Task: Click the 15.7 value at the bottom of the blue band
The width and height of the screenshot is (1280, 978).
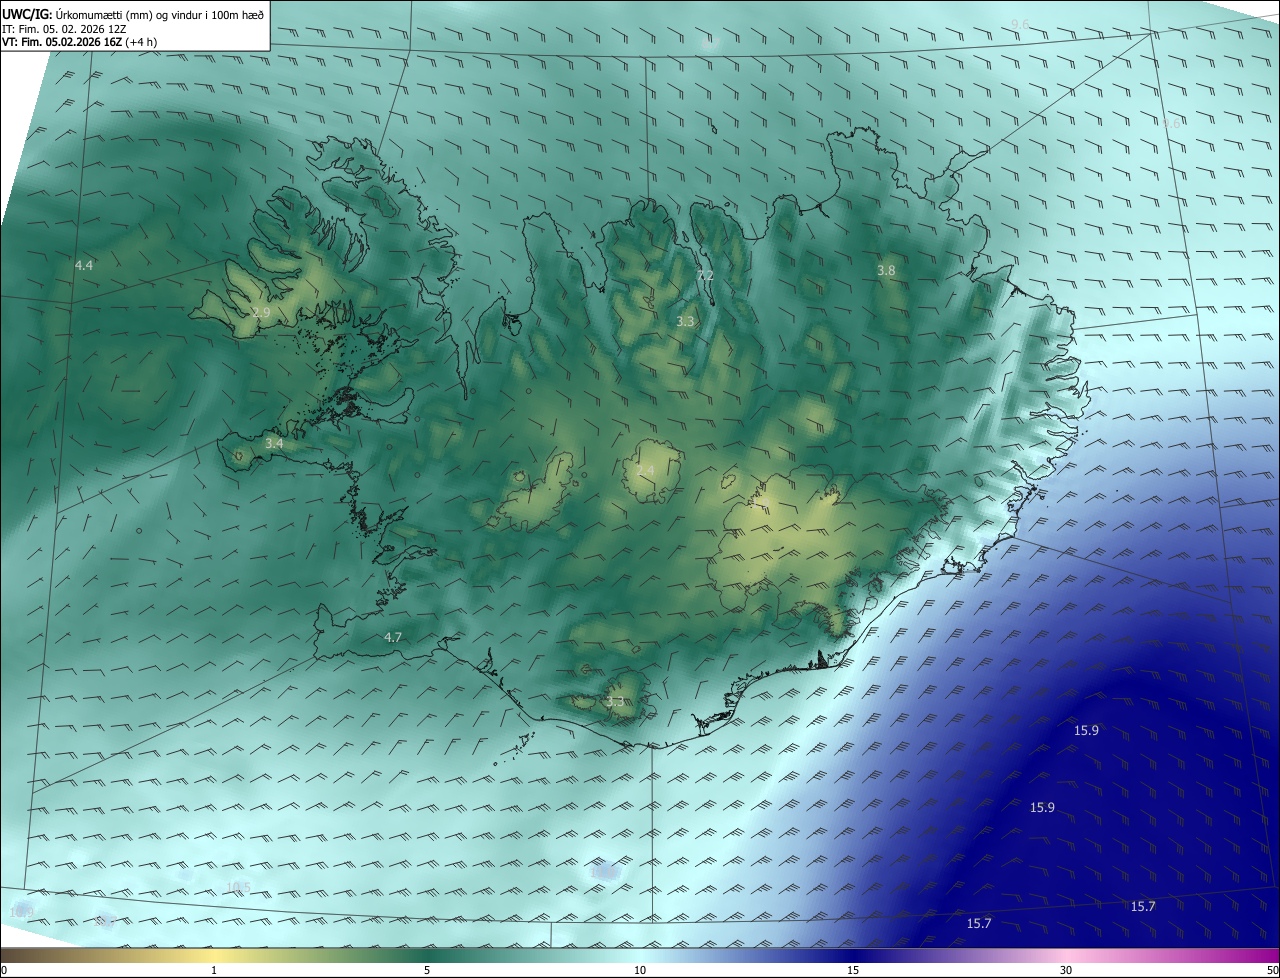Action: click(x=979, y=923)
